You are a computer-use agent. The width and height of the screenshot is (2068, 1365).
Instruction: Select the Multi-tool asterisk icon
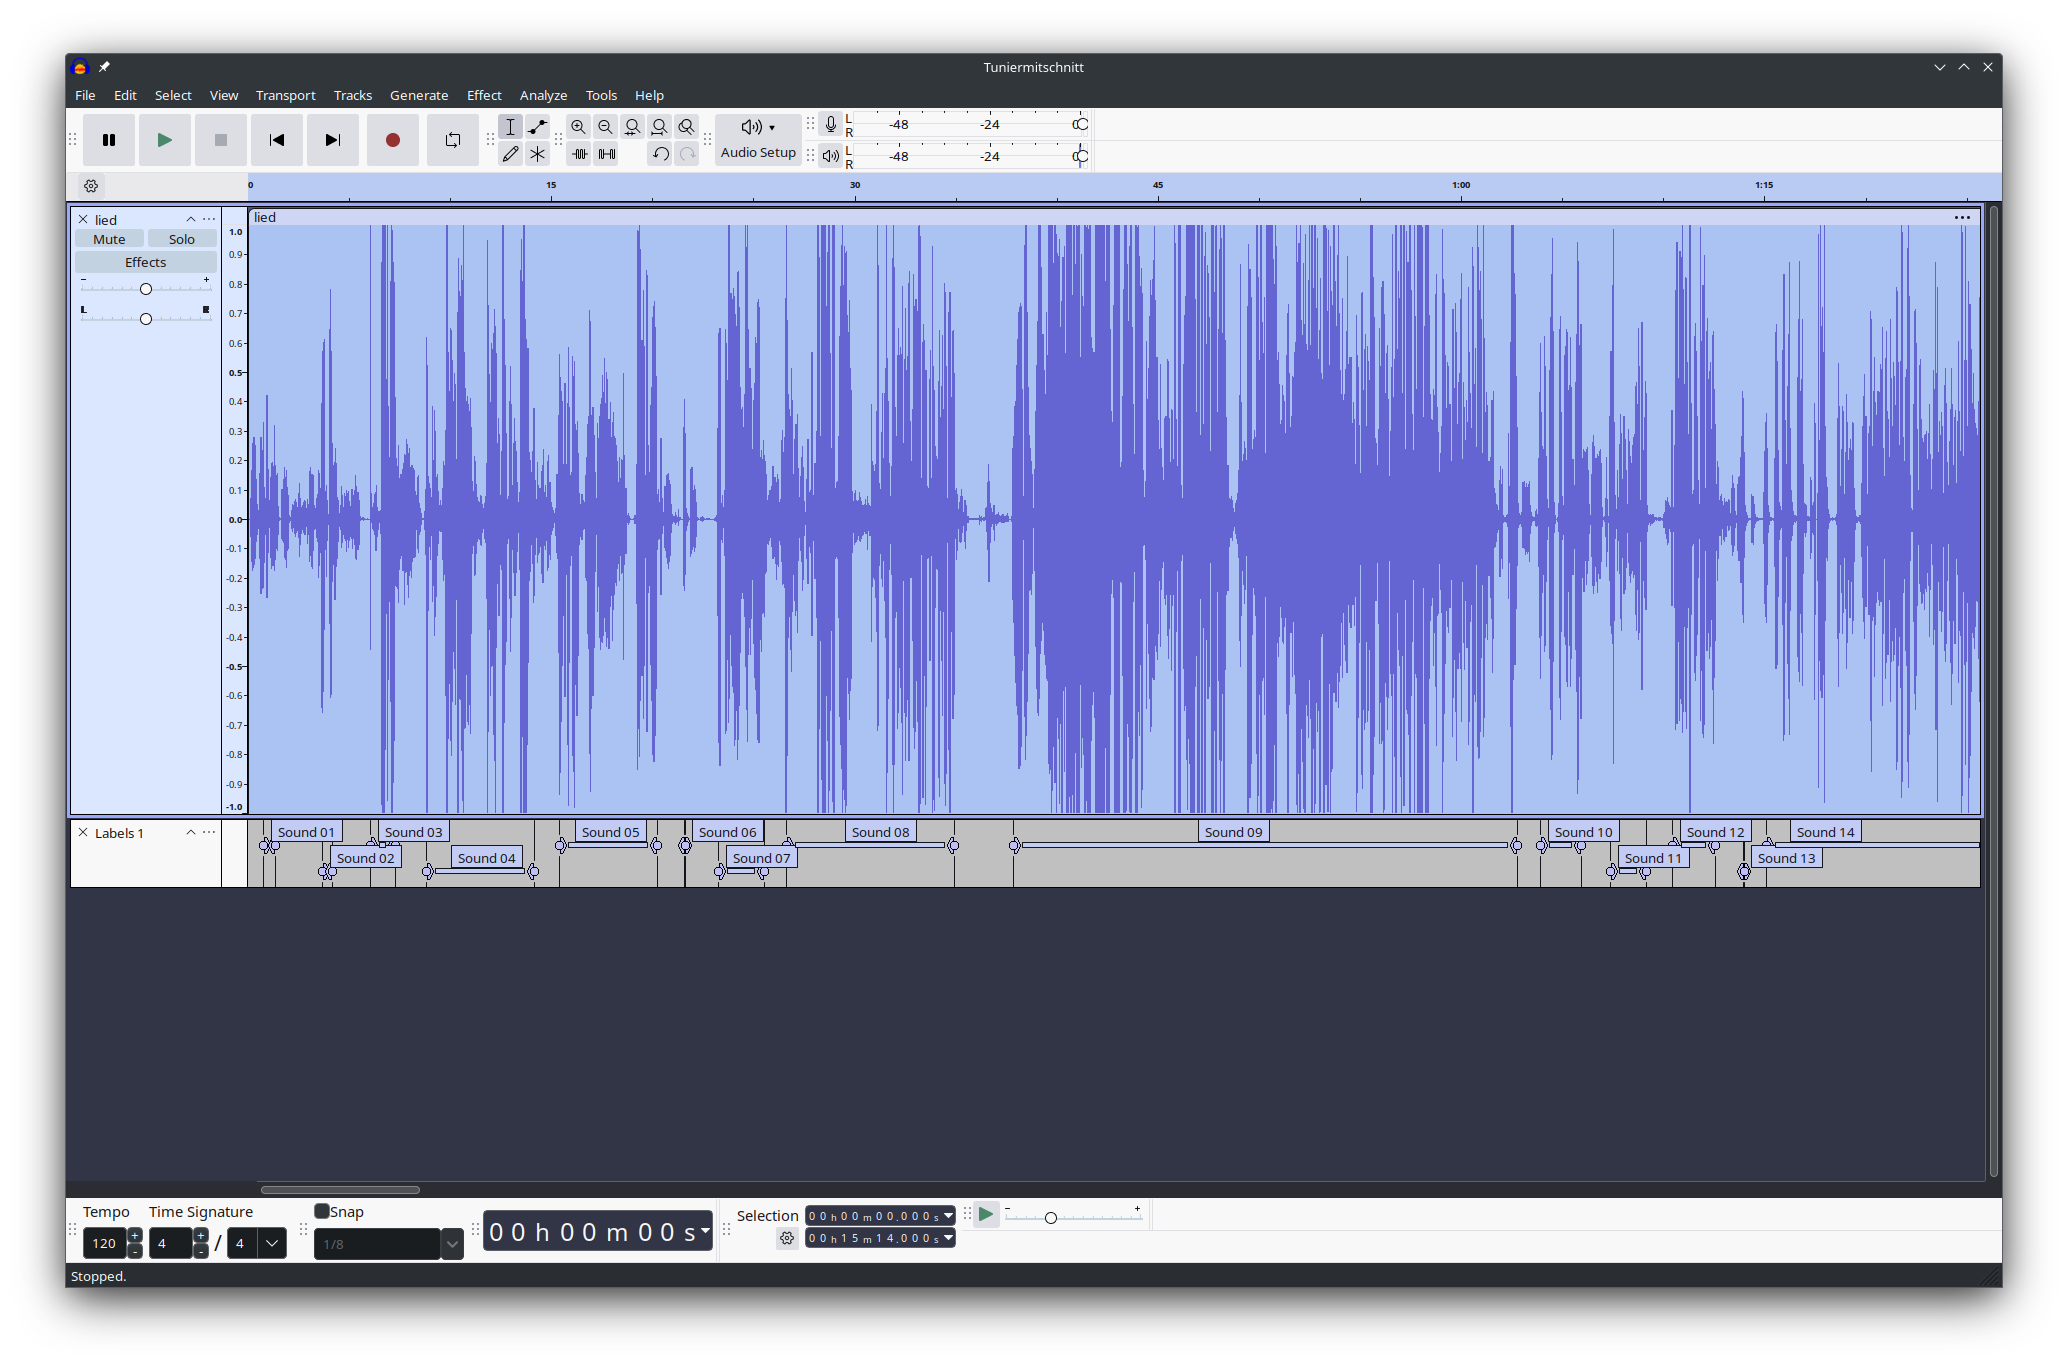click(538, 154)
